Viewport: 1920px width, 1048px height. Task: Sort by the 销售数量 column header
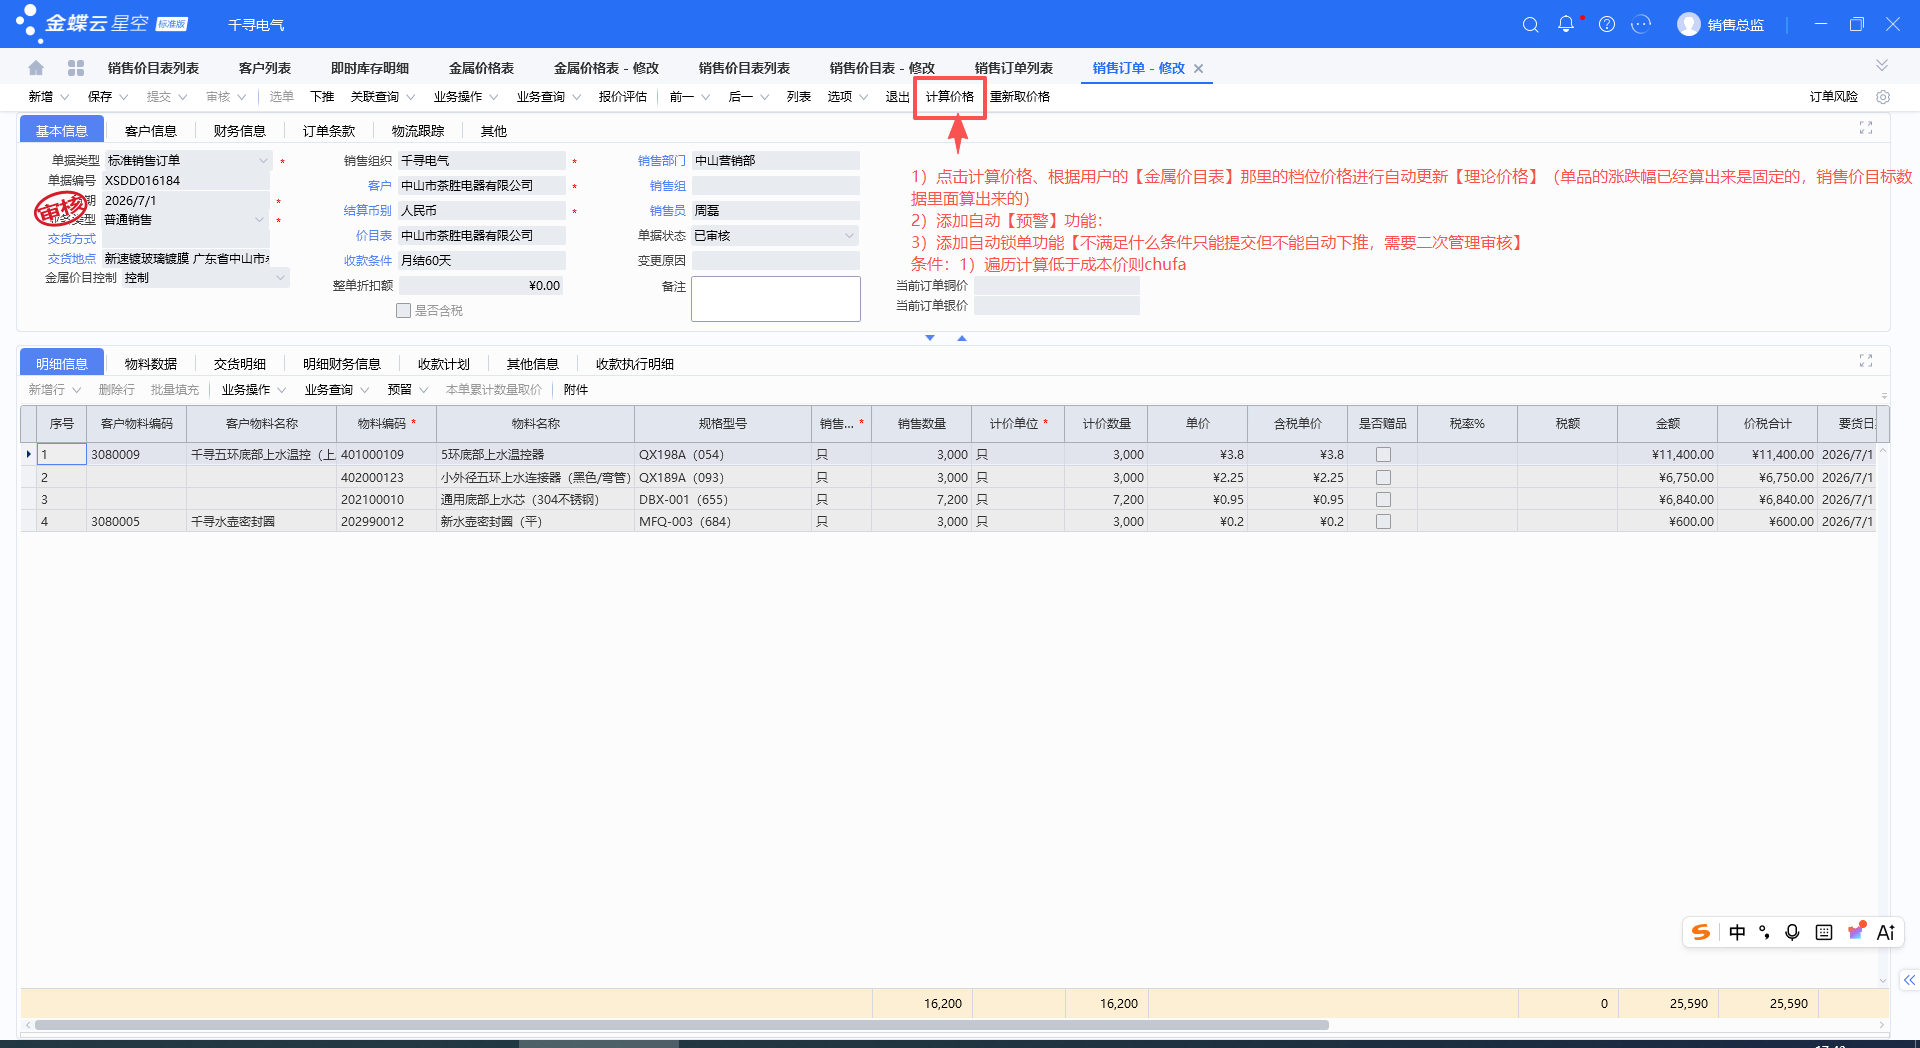click(x=922, y=424)
